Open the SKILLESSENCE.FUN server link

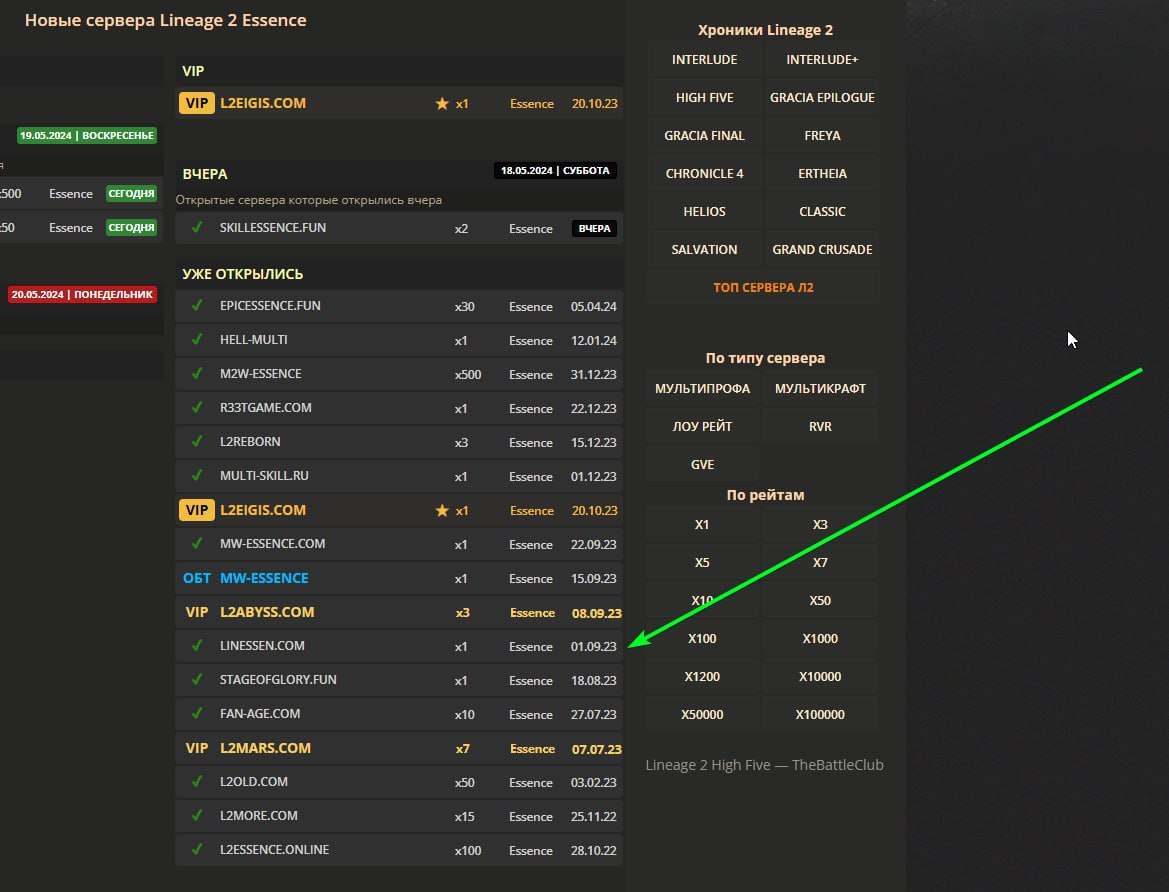[273, 227]
